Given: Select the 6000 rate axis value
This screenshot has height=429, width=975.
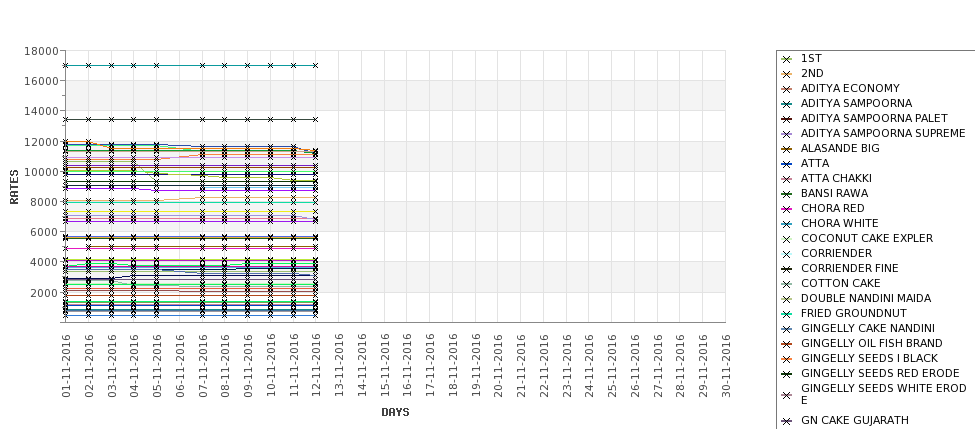Looking at the screenshot, I should (45, 232).
